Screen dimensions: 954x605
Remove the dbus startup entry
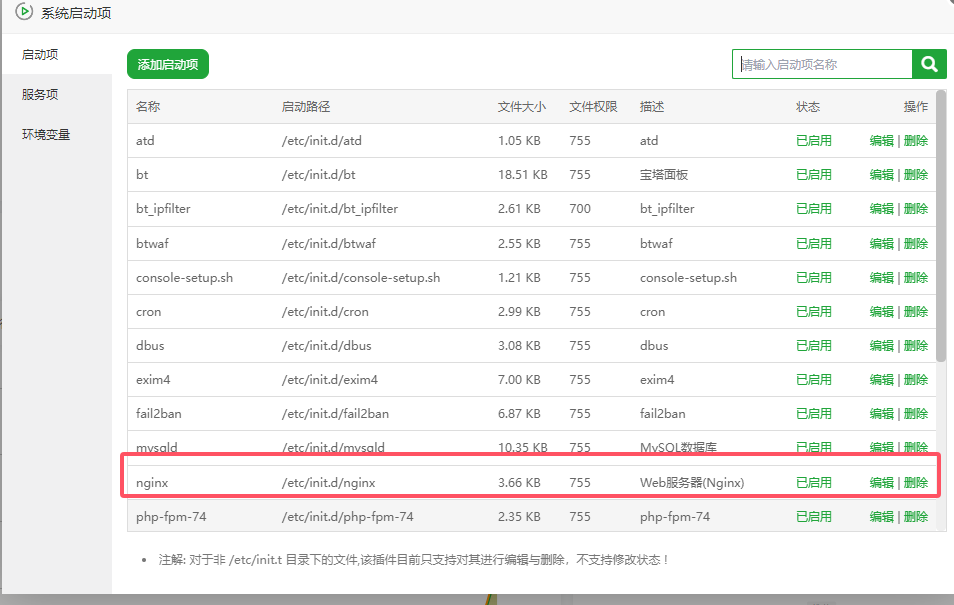pyautogui.click(x=915, y=345)
